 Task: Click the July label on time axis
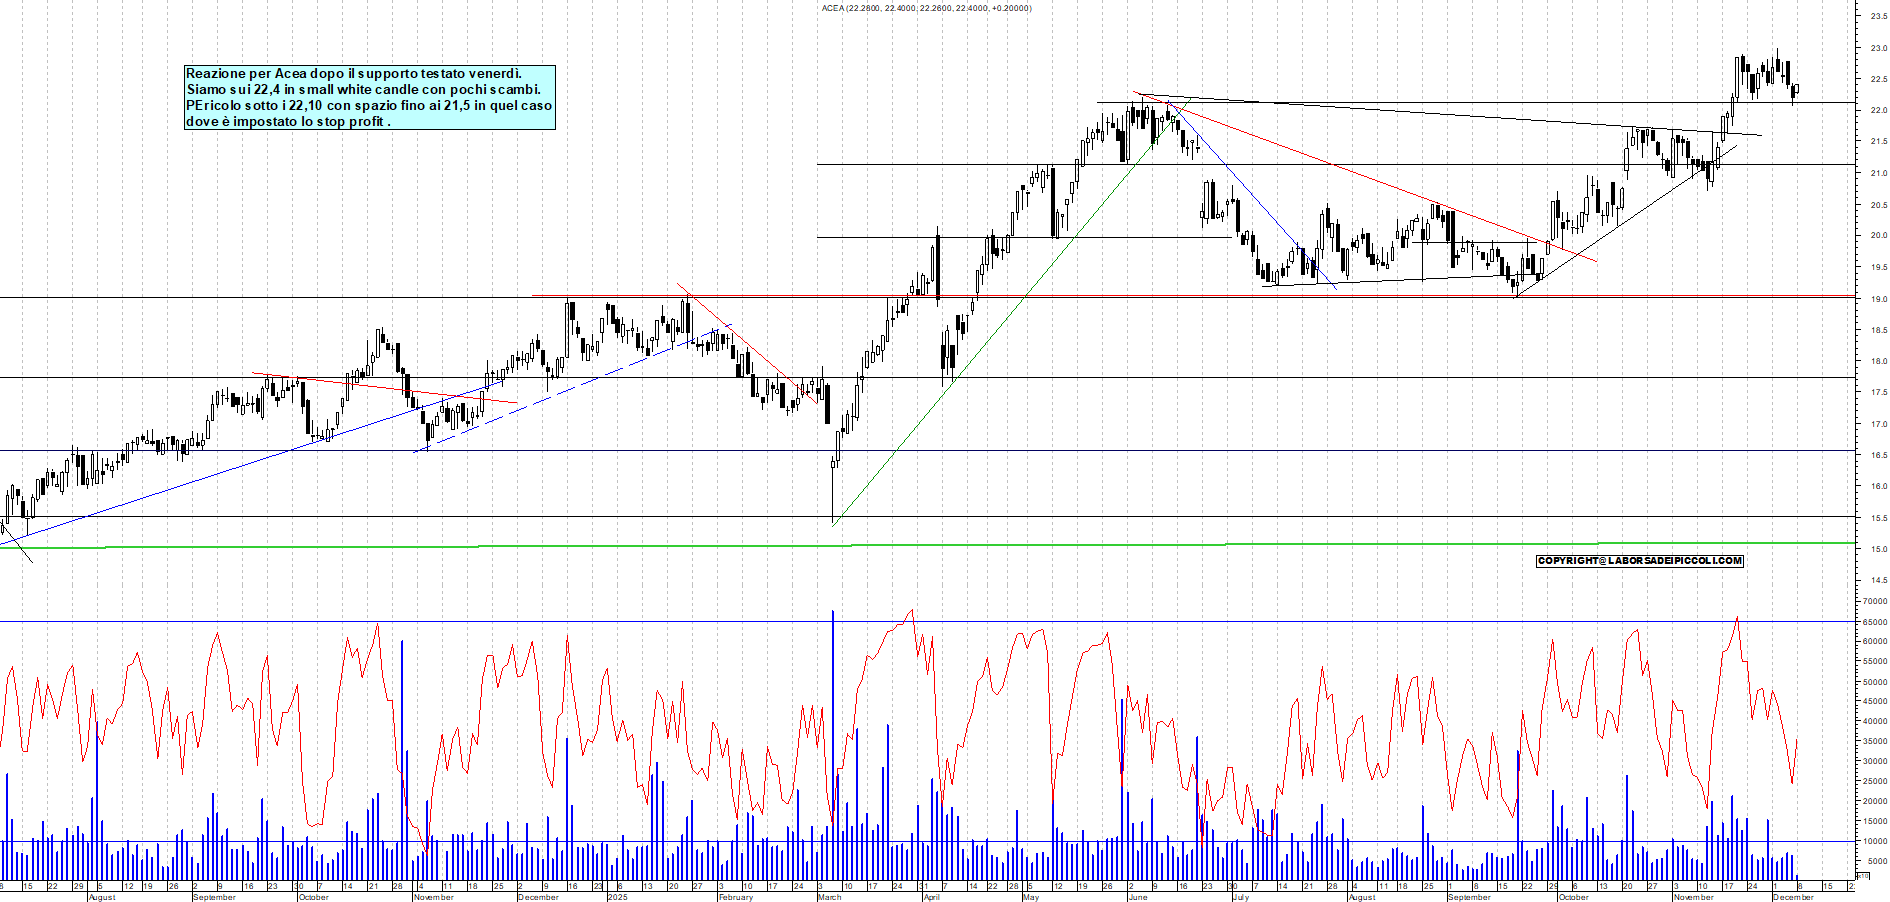(1241, 897)
